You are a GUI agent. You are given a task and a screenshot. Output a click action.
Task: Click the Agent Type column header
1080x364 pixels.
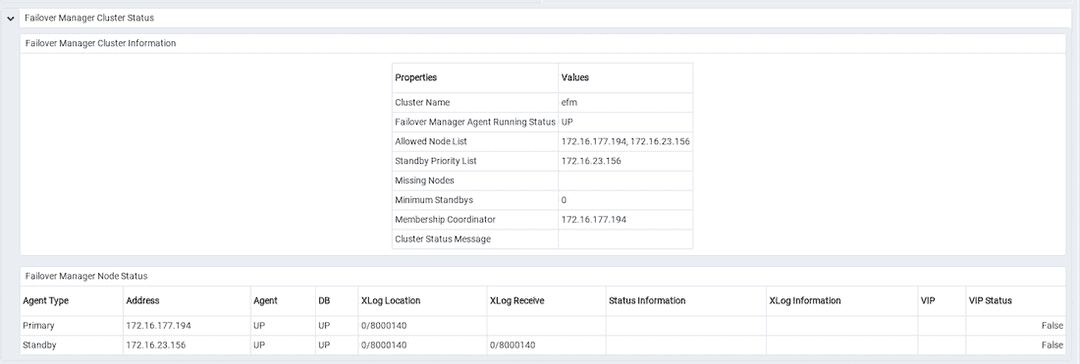[x=72, y=301]
